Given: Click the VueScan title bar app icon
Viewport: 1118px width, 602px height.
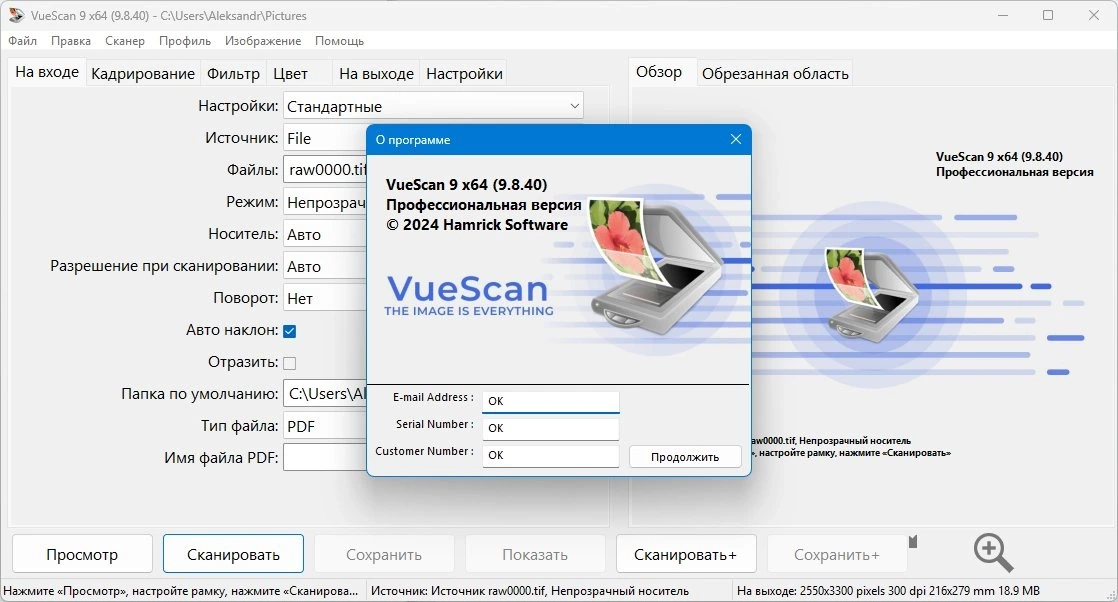Looking at the screenshot, I should (16, 15).
